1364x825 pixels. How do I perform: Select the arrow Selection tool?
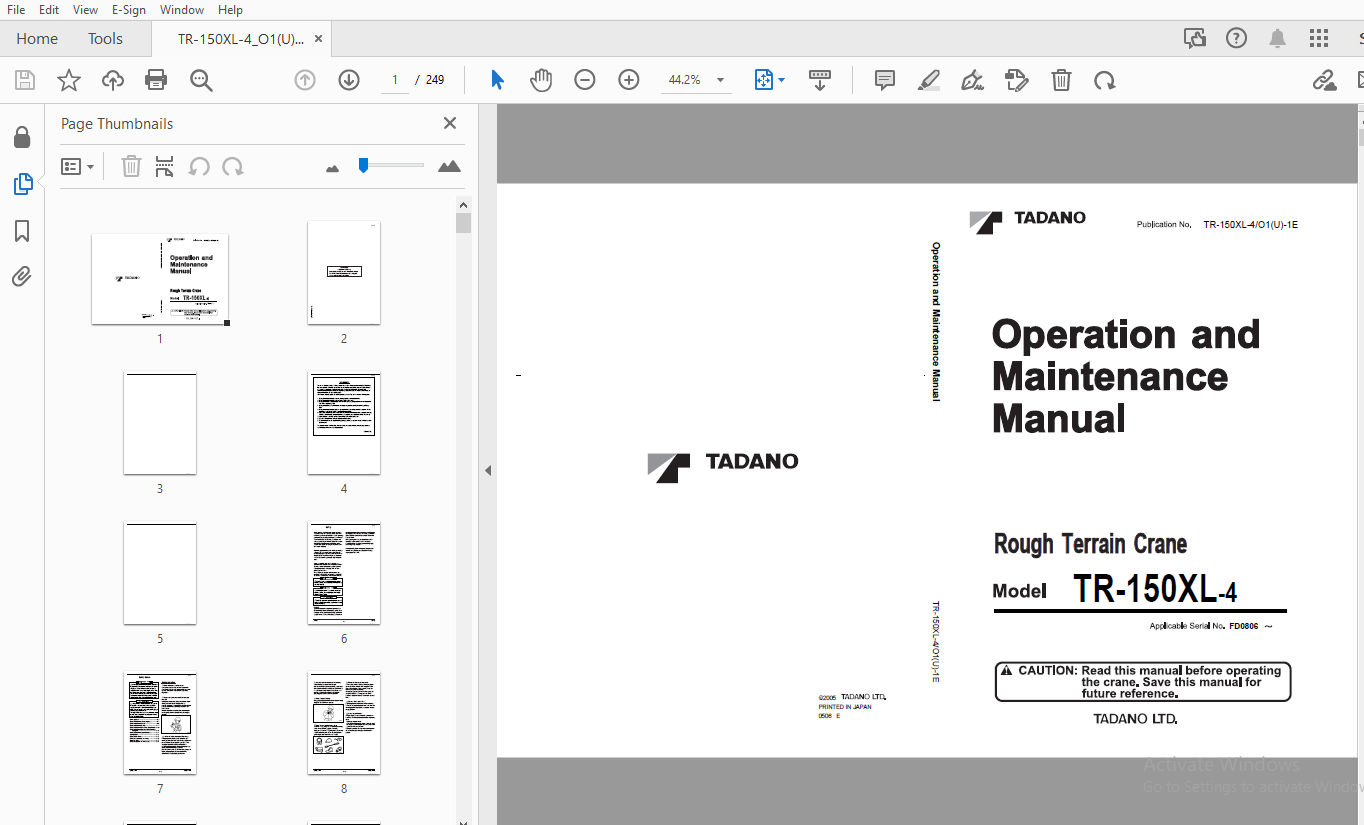(497, 80)
